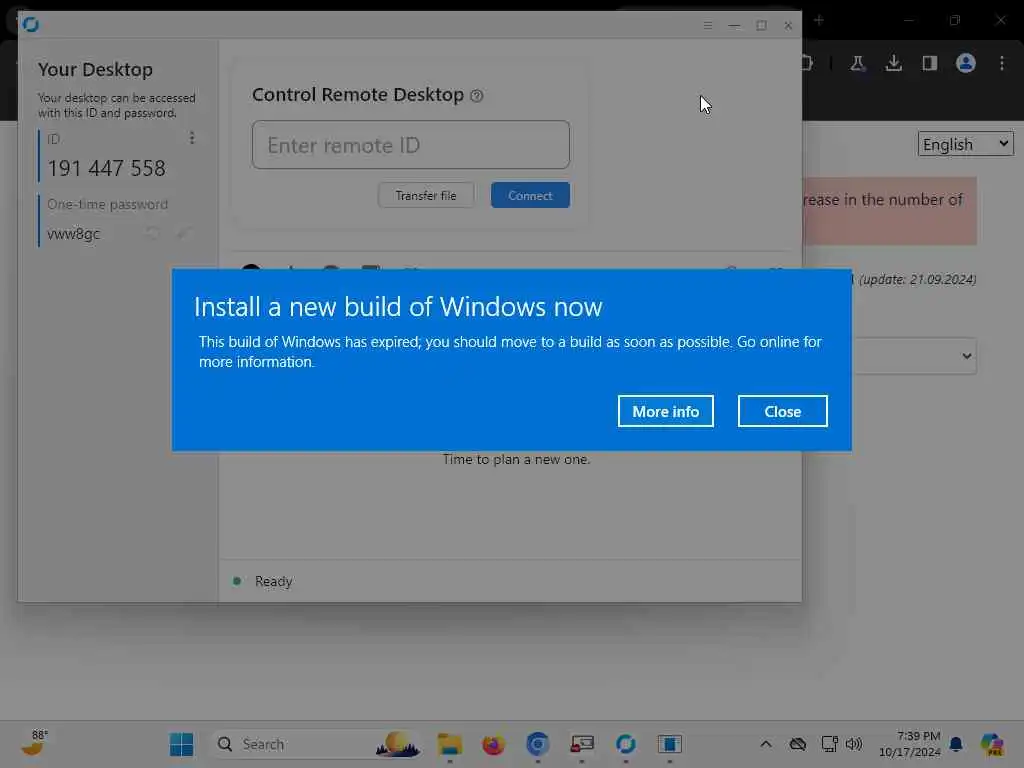Open the RustDesk hamburger settings menu
The image size is (1024, 768).
coord(707,25)
